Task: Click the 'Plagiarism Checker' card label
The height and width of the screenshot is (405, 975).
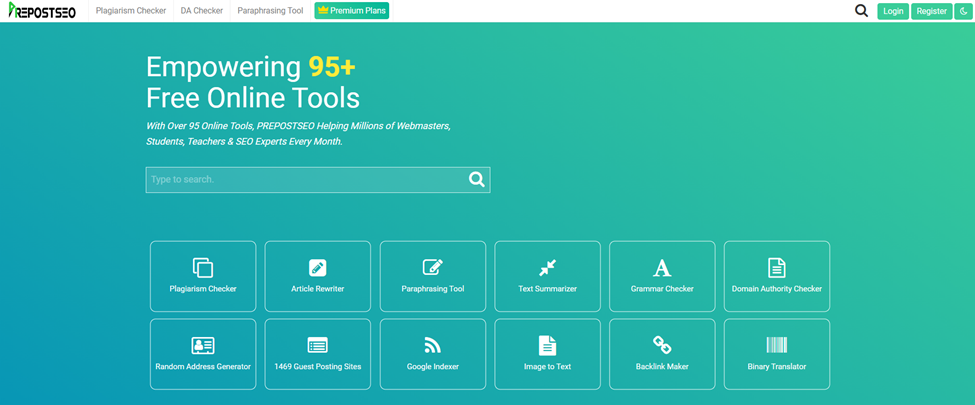Action: [203, 289]
